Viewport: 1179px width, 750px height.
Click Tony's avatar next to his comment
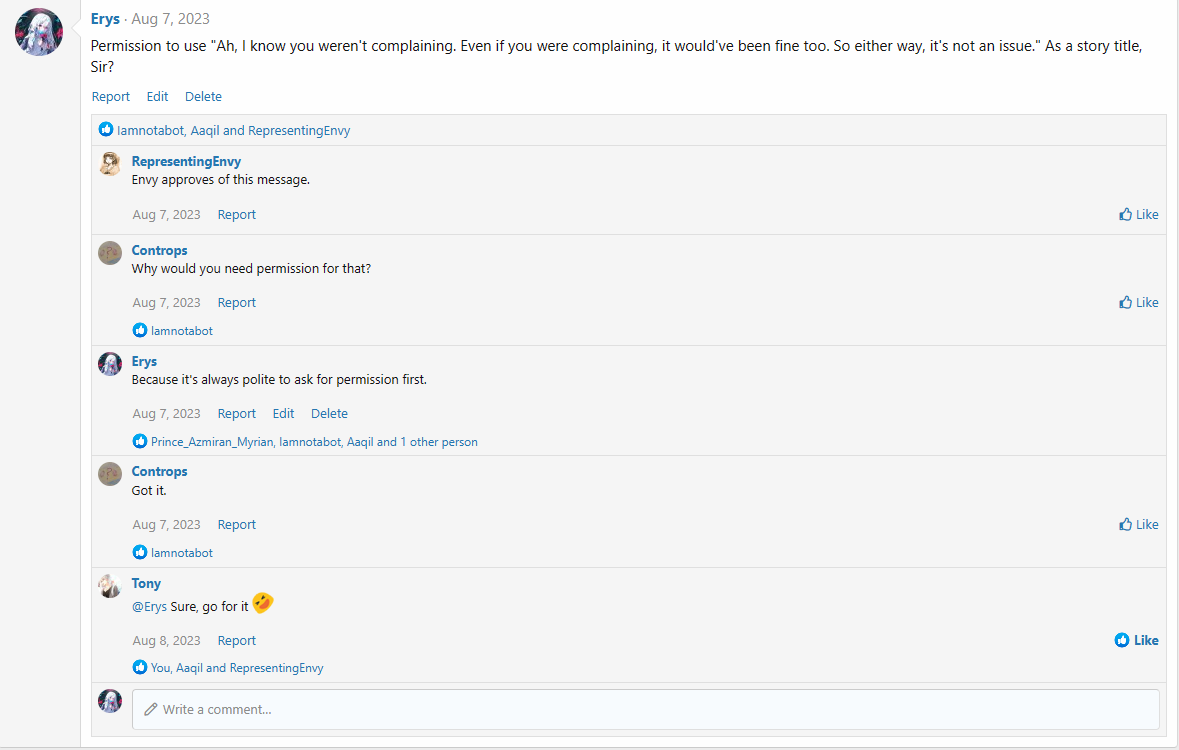point(110,586)
